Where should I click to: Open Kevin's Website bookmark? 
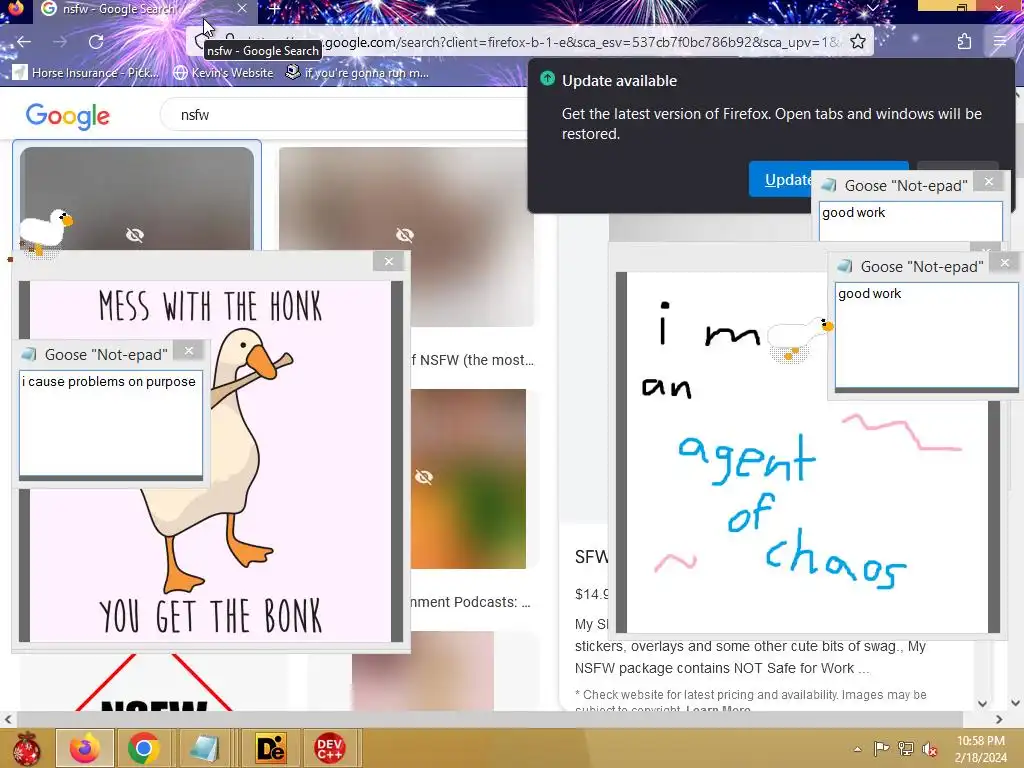coord(224,72)
